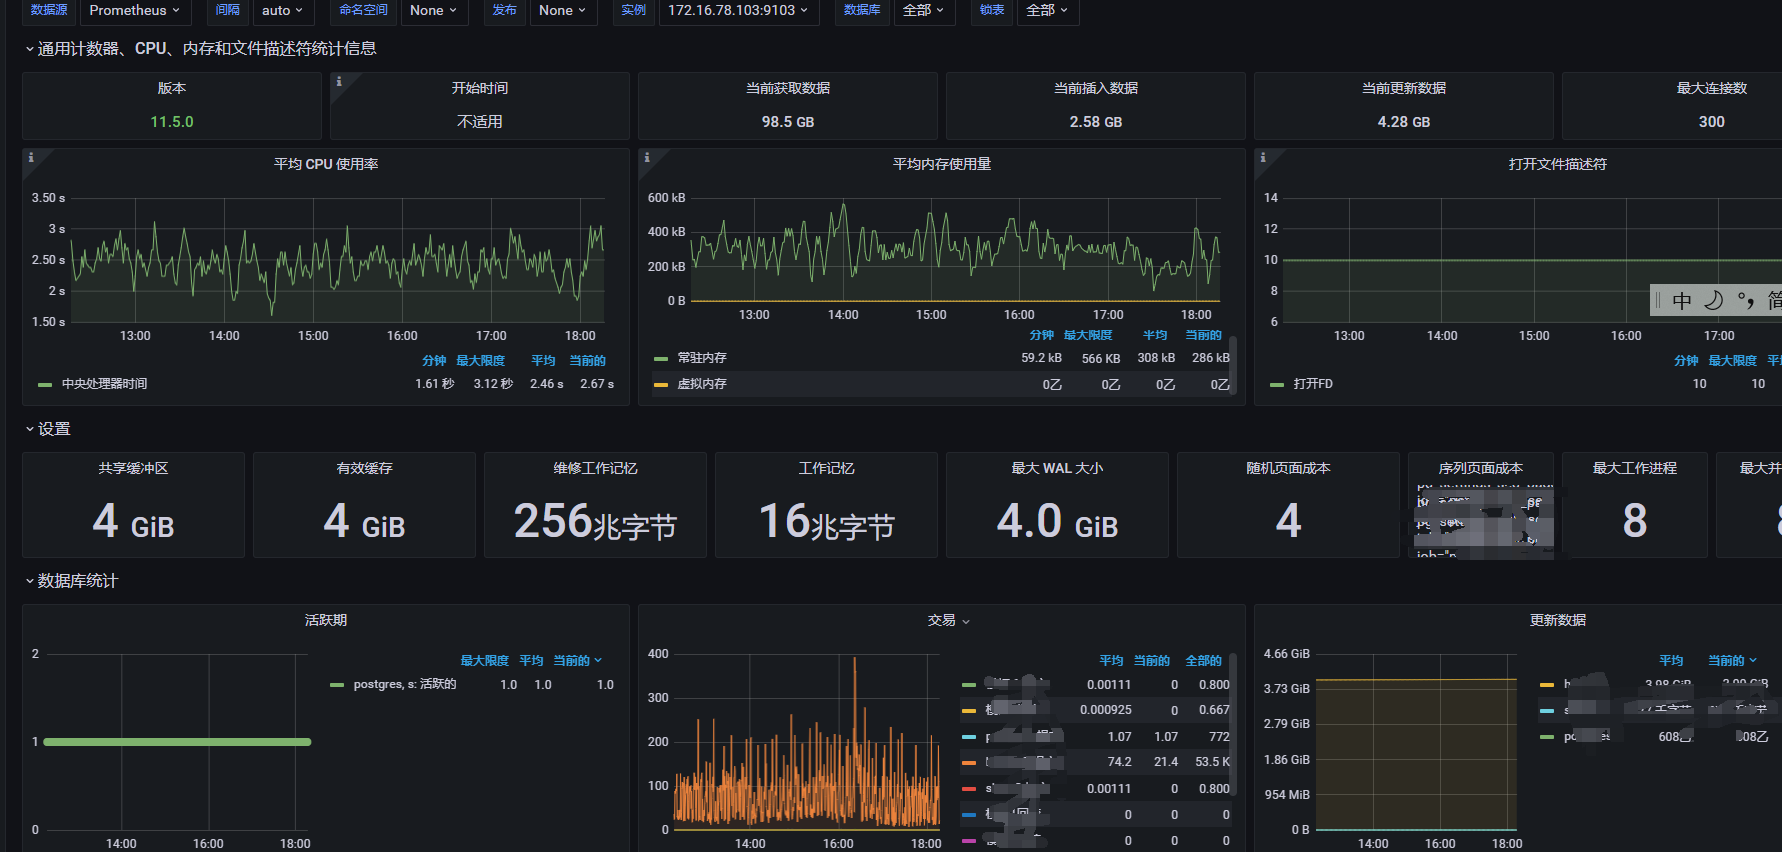
Task: Click memory legend scrollbar
Action: coord(1233,364)
